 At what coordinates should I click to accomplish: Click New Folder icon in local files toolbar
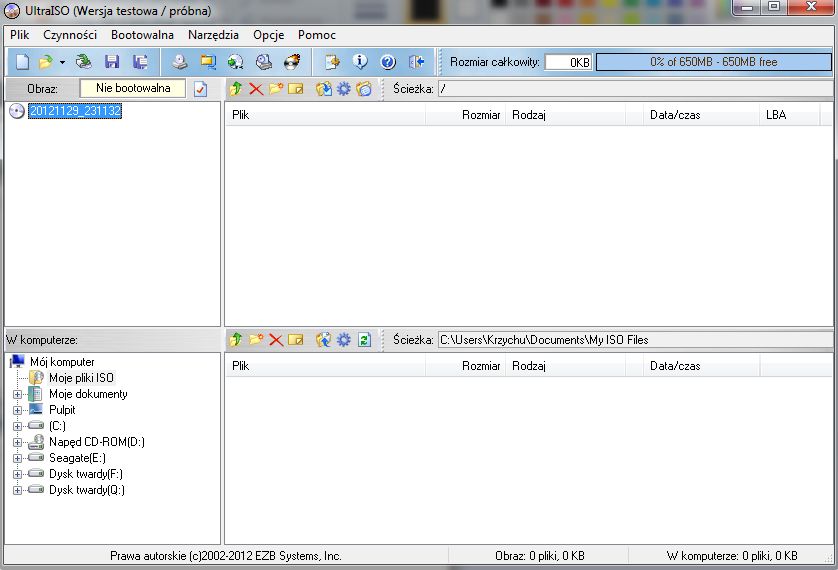[x=256, y=340]
